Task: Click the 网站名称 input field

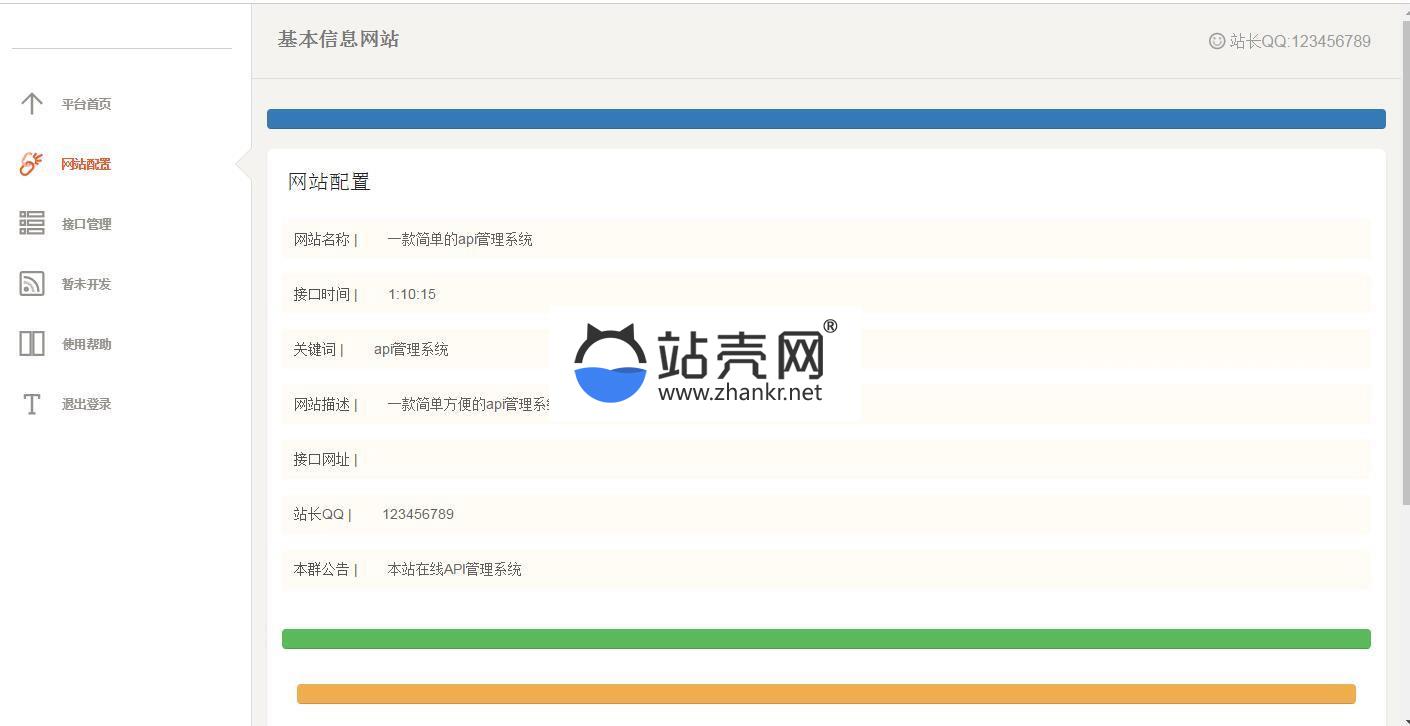Action: click(860, 239)
